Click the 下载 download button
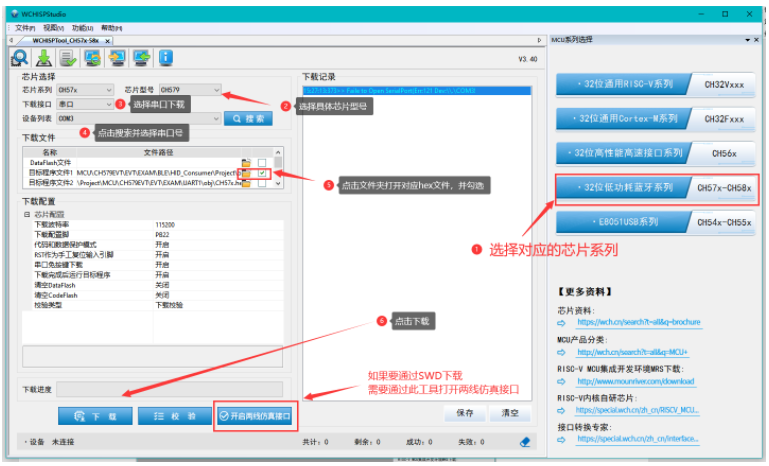769x466 pixels. click(95, 416)
